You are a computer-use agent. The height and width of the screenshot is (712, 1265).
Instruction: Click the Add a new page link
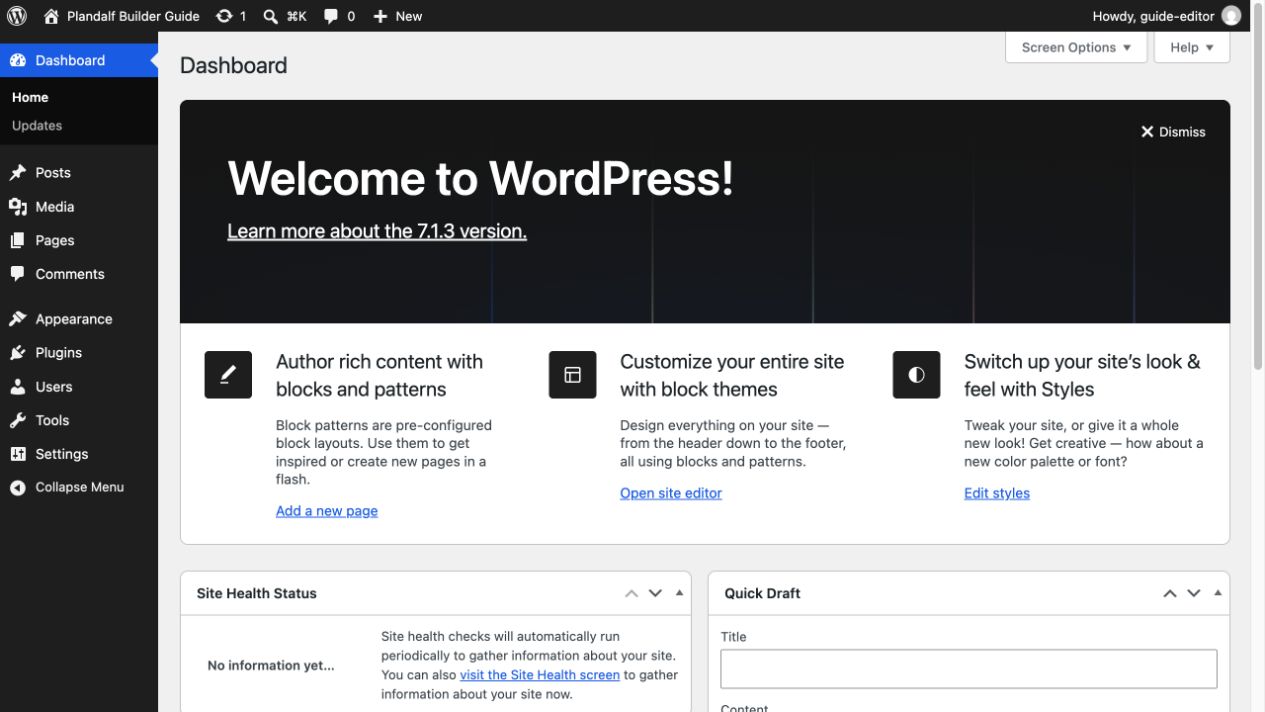pyautogui.click(x=327, y=511)
